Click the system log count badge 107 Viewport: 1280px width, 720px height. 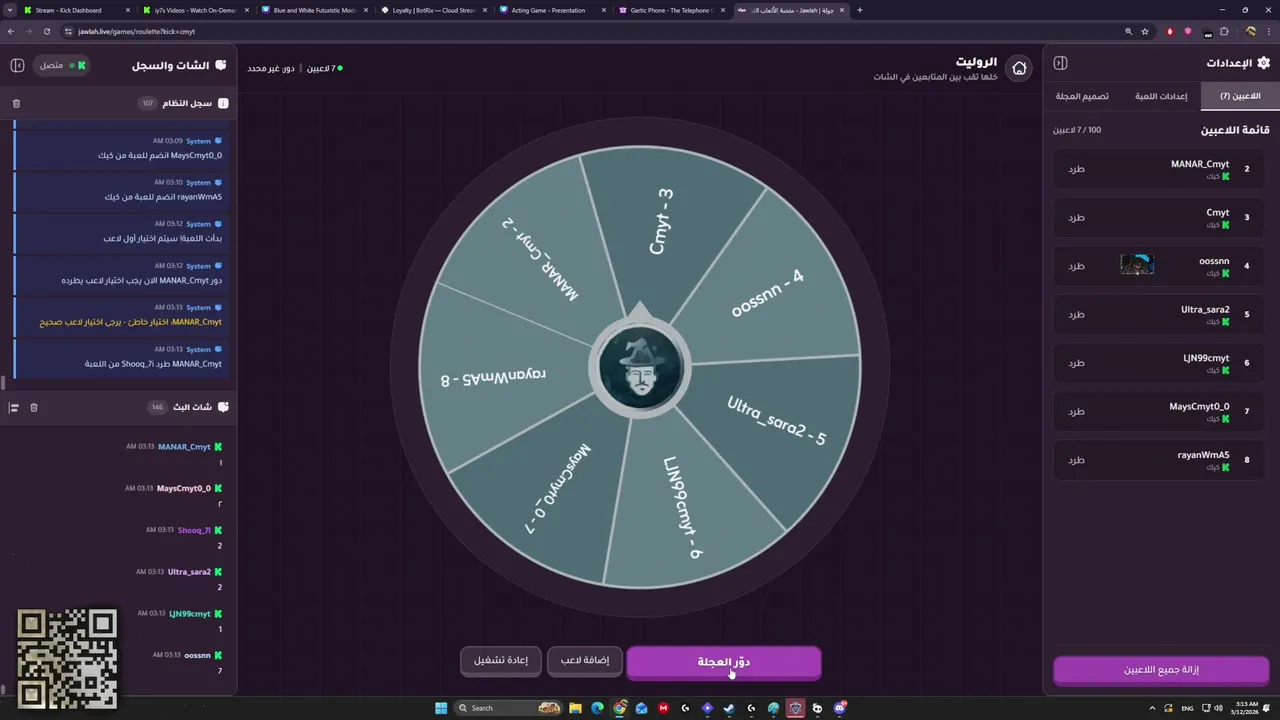(x=148, y=103)
